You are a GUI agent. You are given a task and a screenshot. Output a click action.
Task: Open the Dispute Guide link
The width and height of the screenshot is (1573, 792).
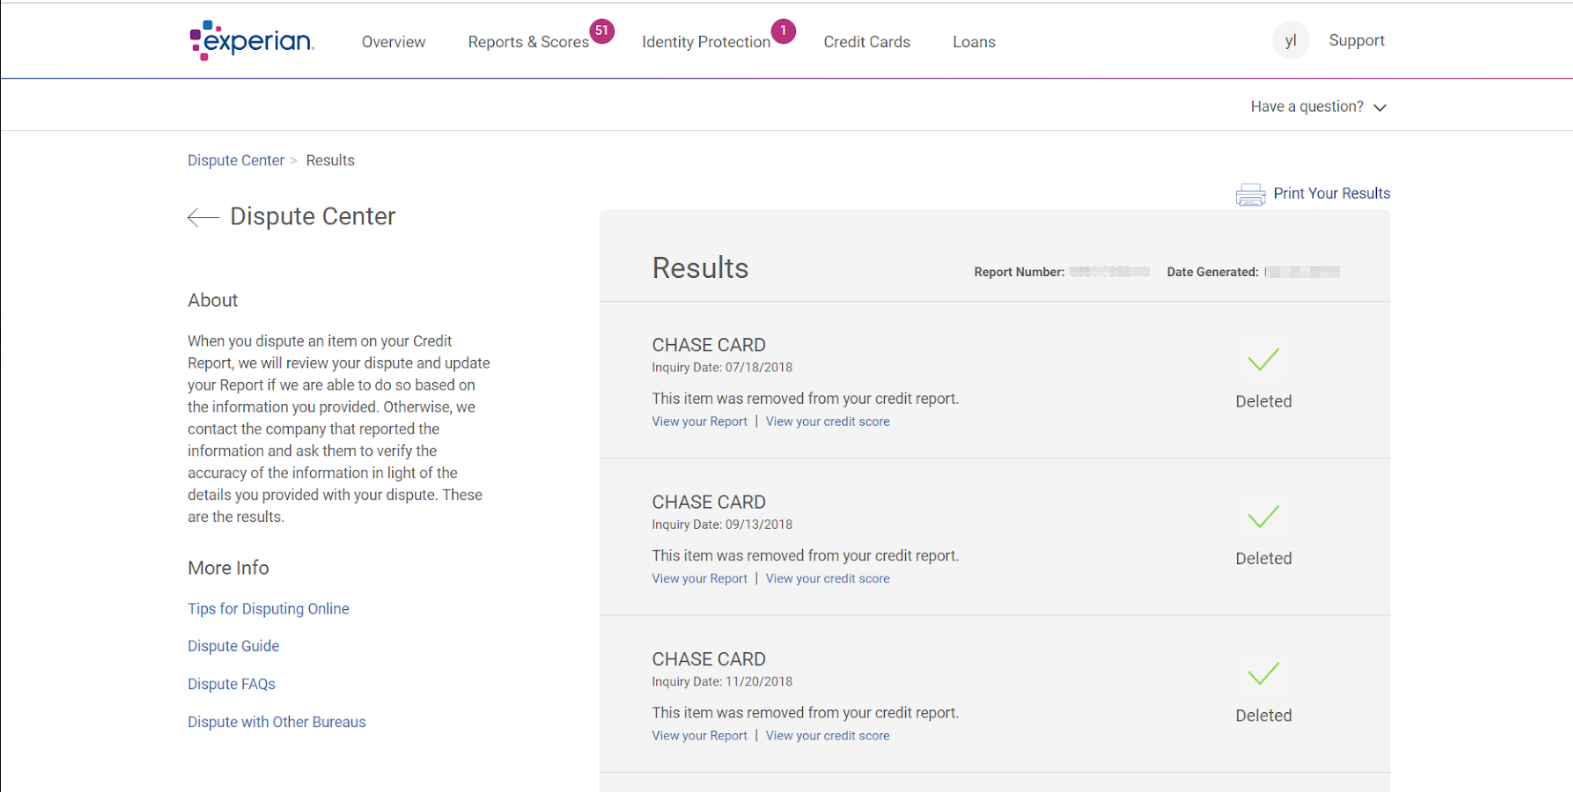tap(233, 646)
